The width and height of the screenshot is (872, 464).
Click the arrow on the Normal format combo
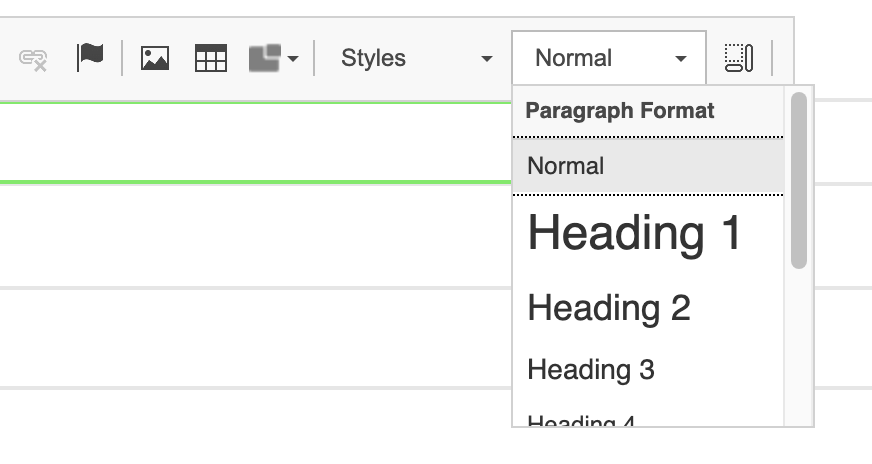(681, 59)
